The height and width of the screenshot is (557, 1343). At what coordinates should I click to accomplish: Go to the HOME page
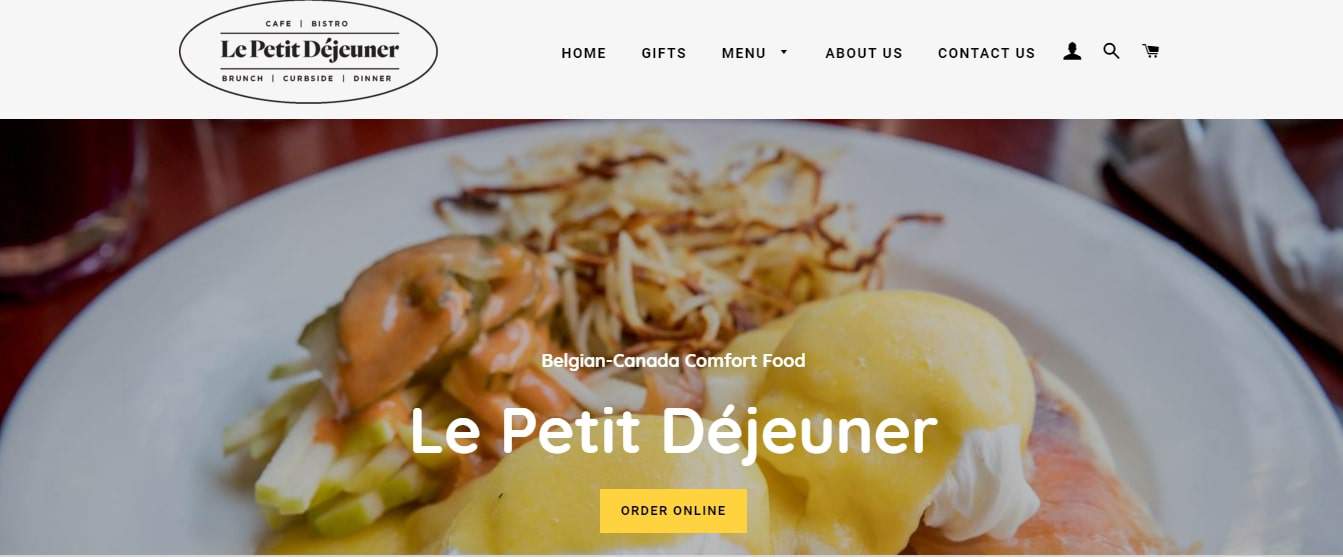coord(584,53)
